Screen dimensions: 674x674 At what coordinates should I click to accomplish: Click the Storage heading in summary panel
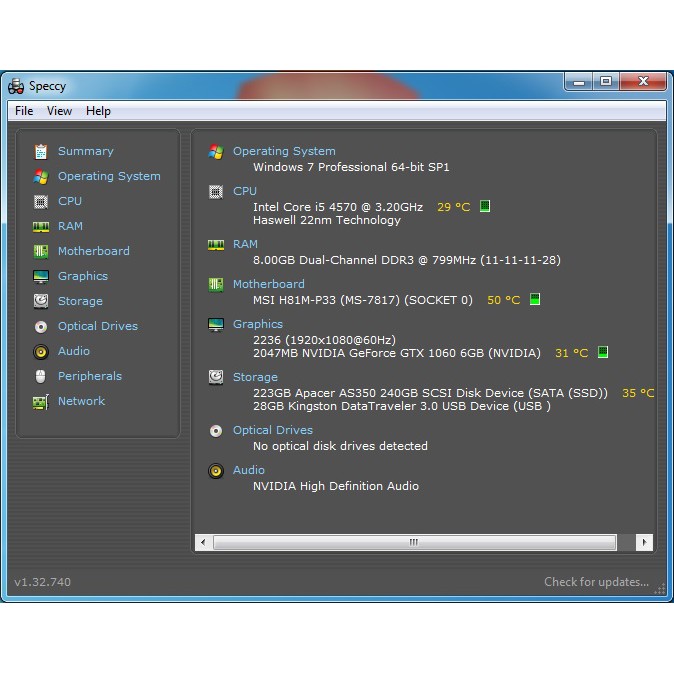tap(255, 377)
